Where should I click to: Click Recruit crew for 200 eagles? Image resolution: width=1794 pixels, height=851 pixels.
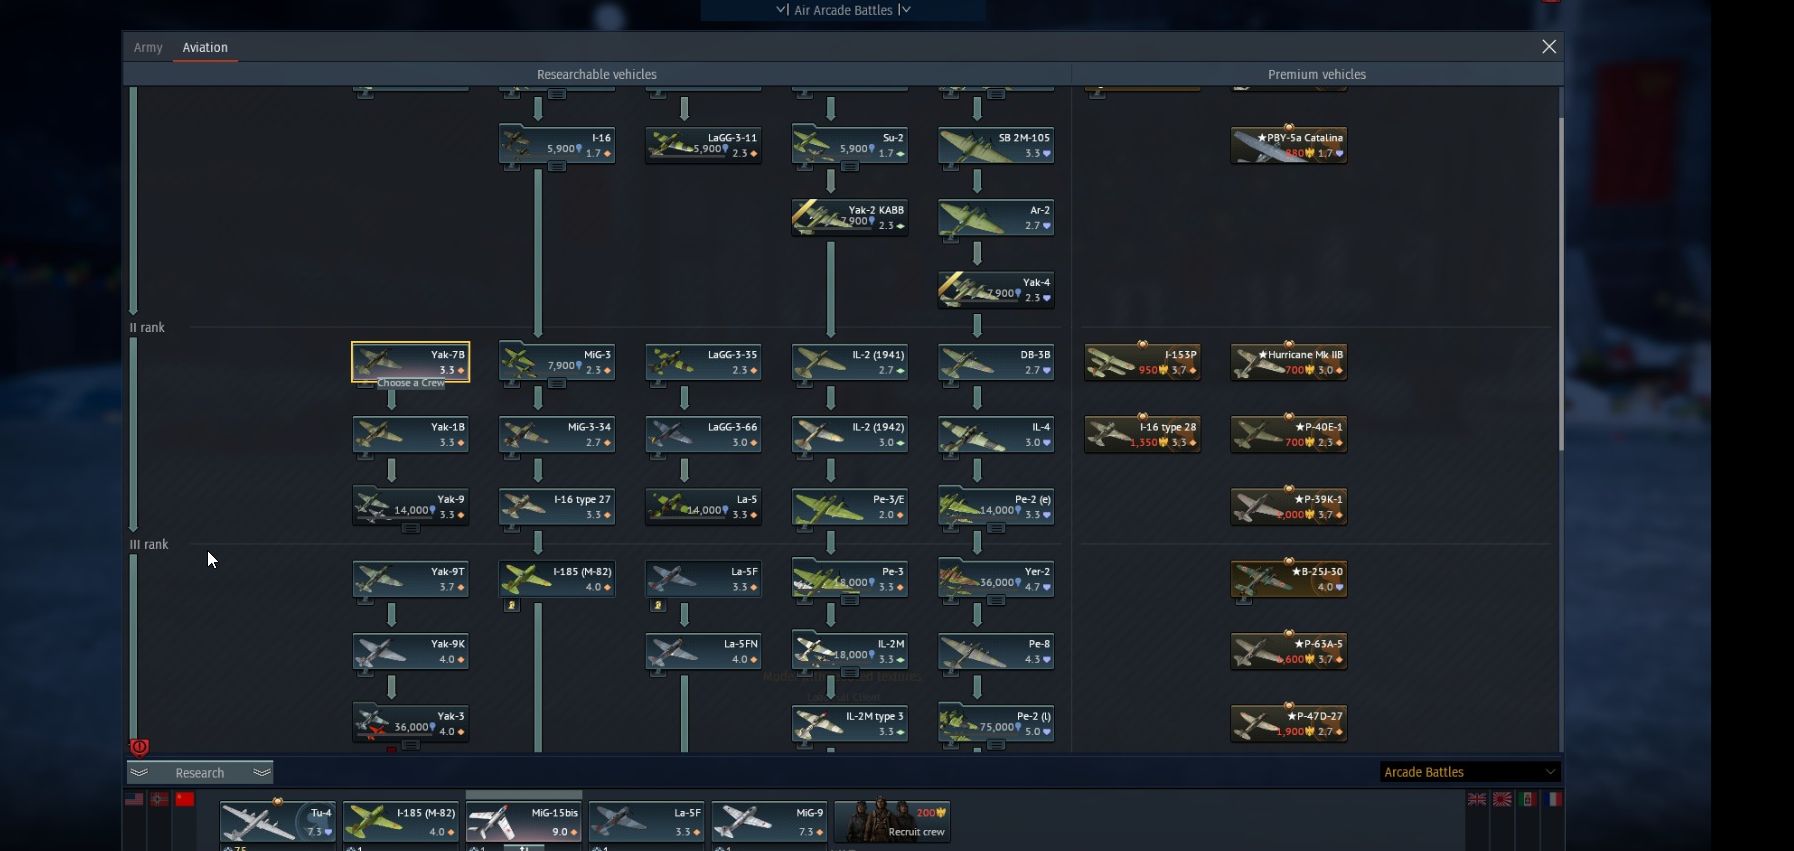tap(892, 821)
